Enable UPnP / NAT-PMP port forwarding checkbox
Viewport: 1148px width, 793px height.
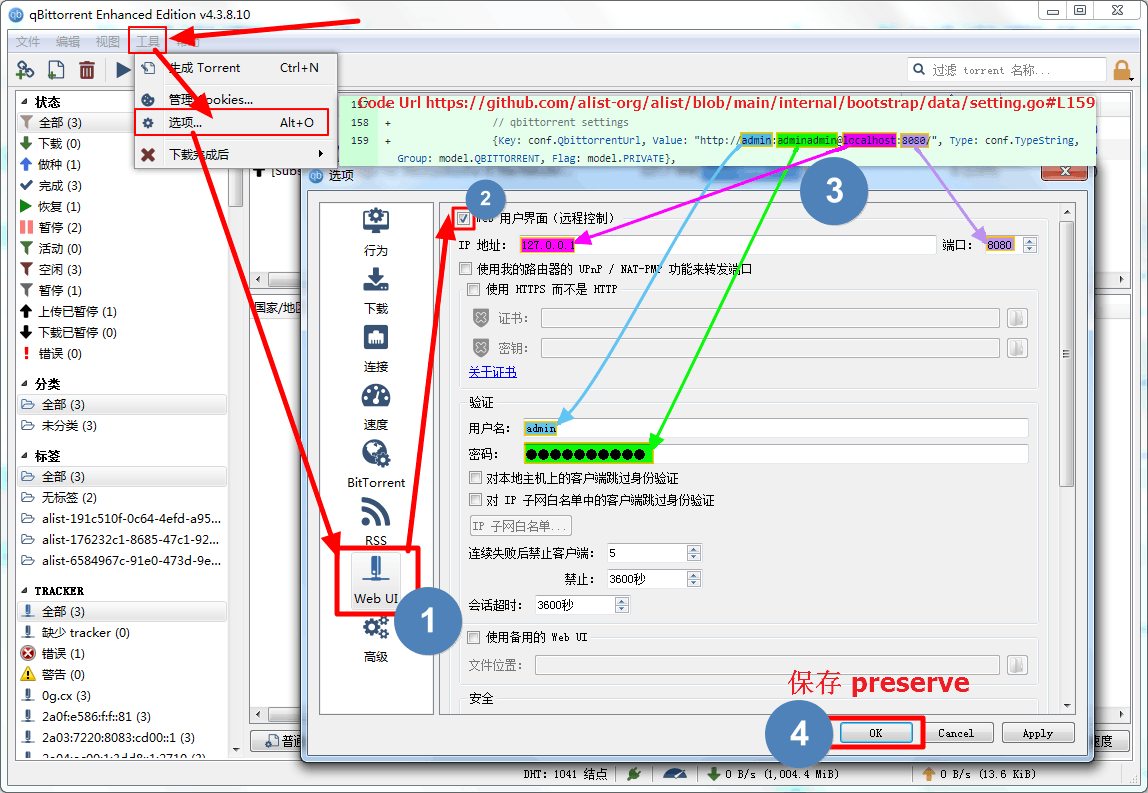[465, 269]
